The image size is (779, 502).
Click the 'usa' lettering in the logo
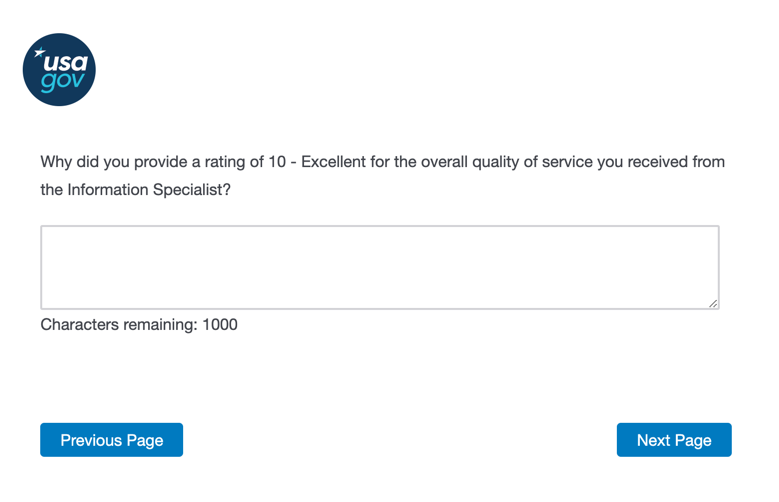(65, 62)
